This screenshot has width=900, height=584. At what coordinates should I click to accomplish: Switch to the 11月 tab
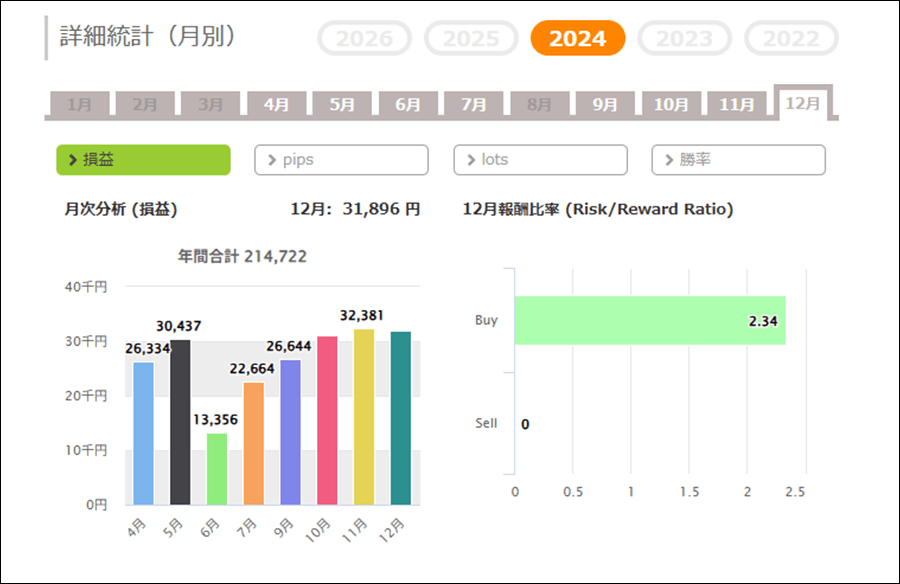click(737, 104)
